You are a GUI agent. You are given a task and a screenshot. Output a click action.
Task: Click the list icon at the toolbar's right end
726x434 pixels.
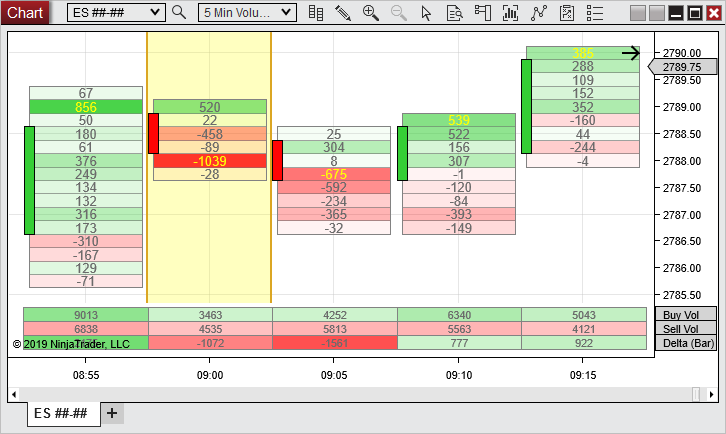click(595, 12)
